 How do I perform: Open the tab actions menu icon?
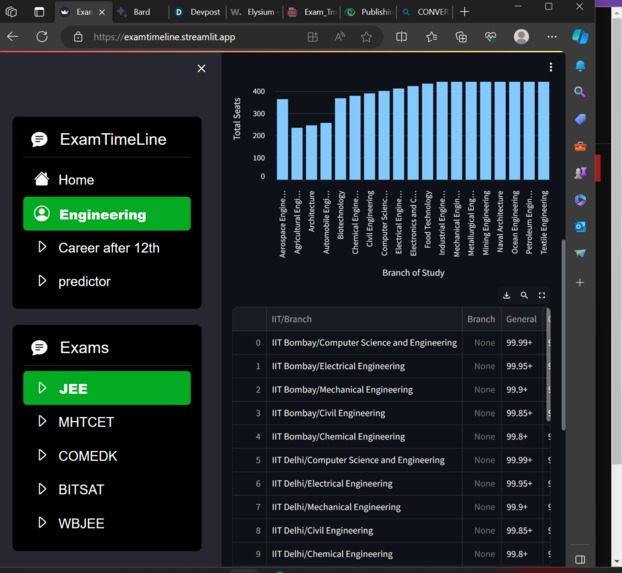[x=39, y=12]
